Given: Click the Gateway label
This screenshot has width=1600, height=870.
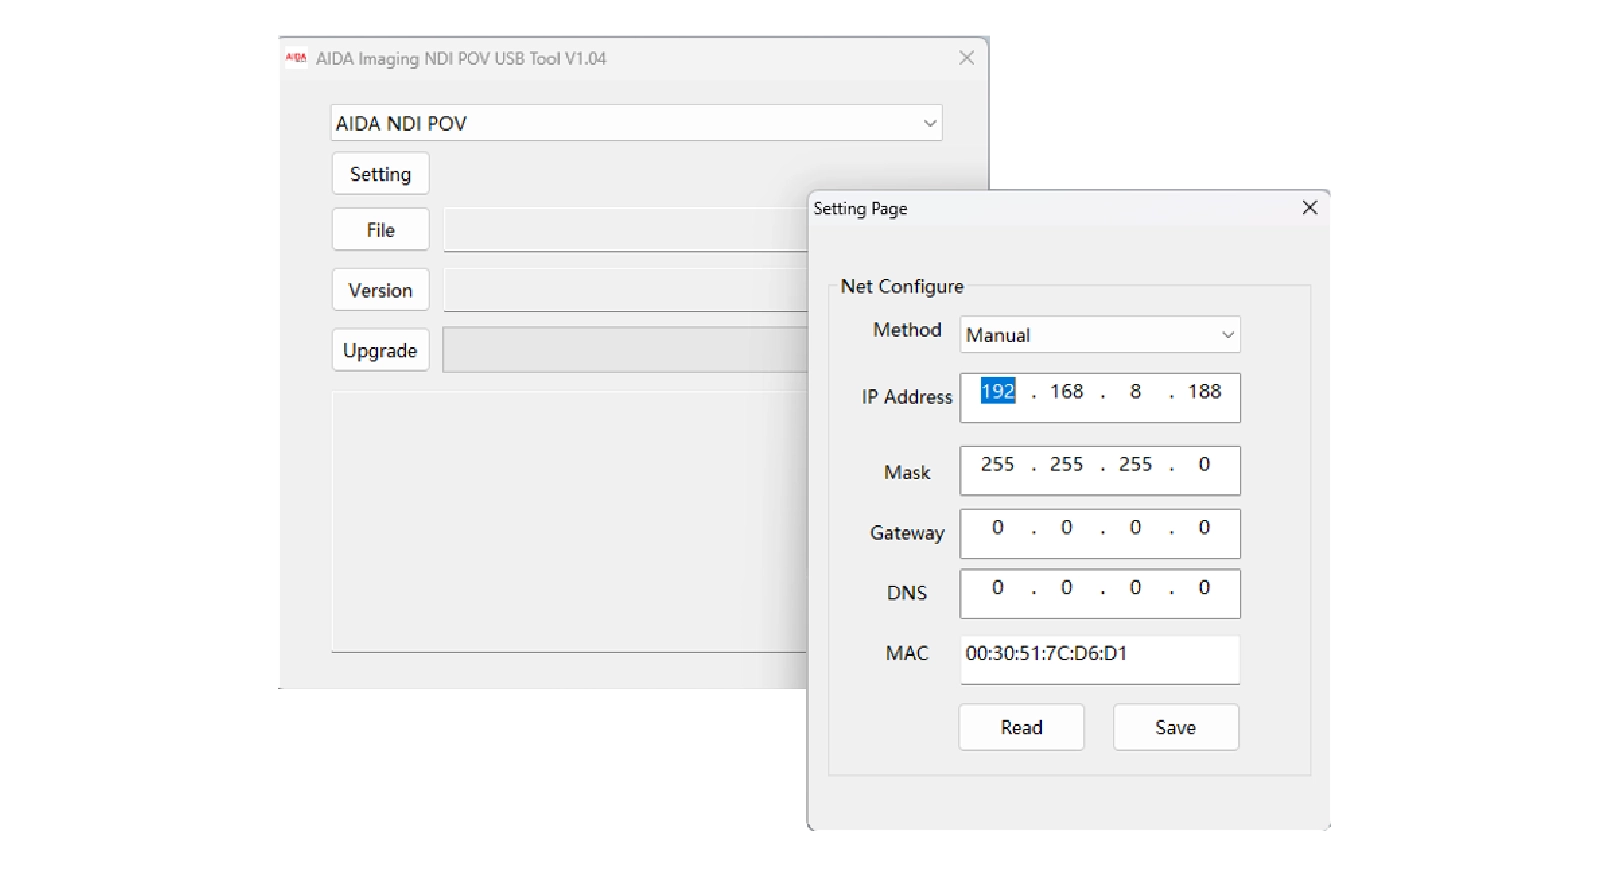Looking at the screenshot, I should (907, 533).
